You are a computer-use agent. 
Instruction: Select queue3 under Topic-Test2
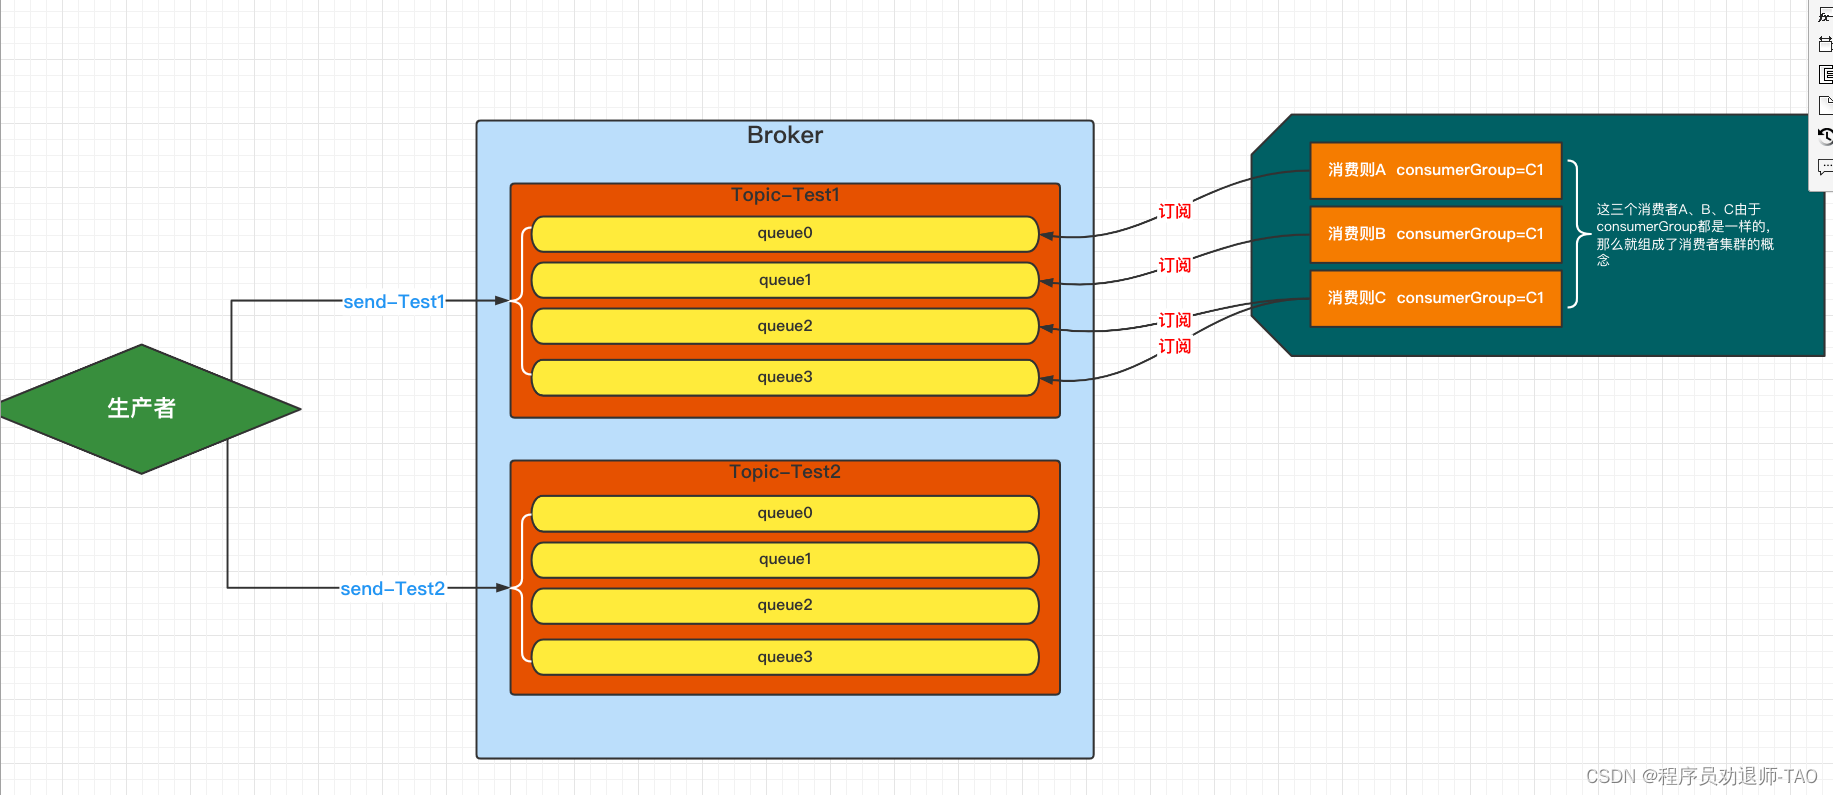pos(785,657)
